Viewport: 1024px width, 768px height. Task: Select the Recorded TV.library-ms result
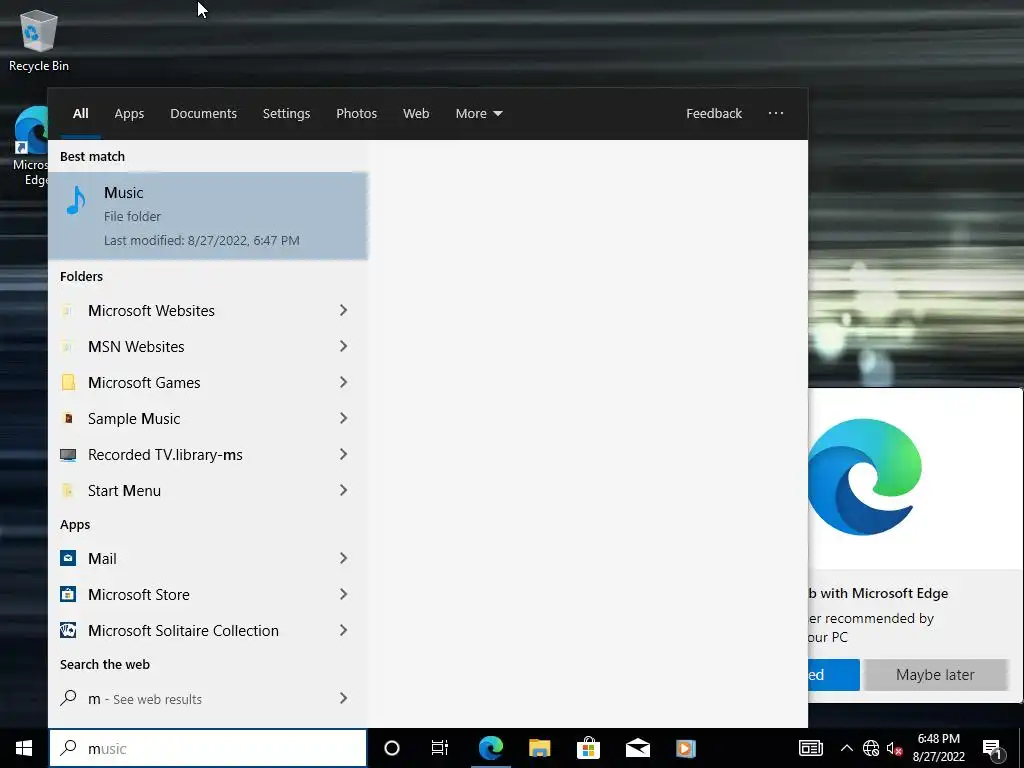pyautogui.click(x=208, y=455)
